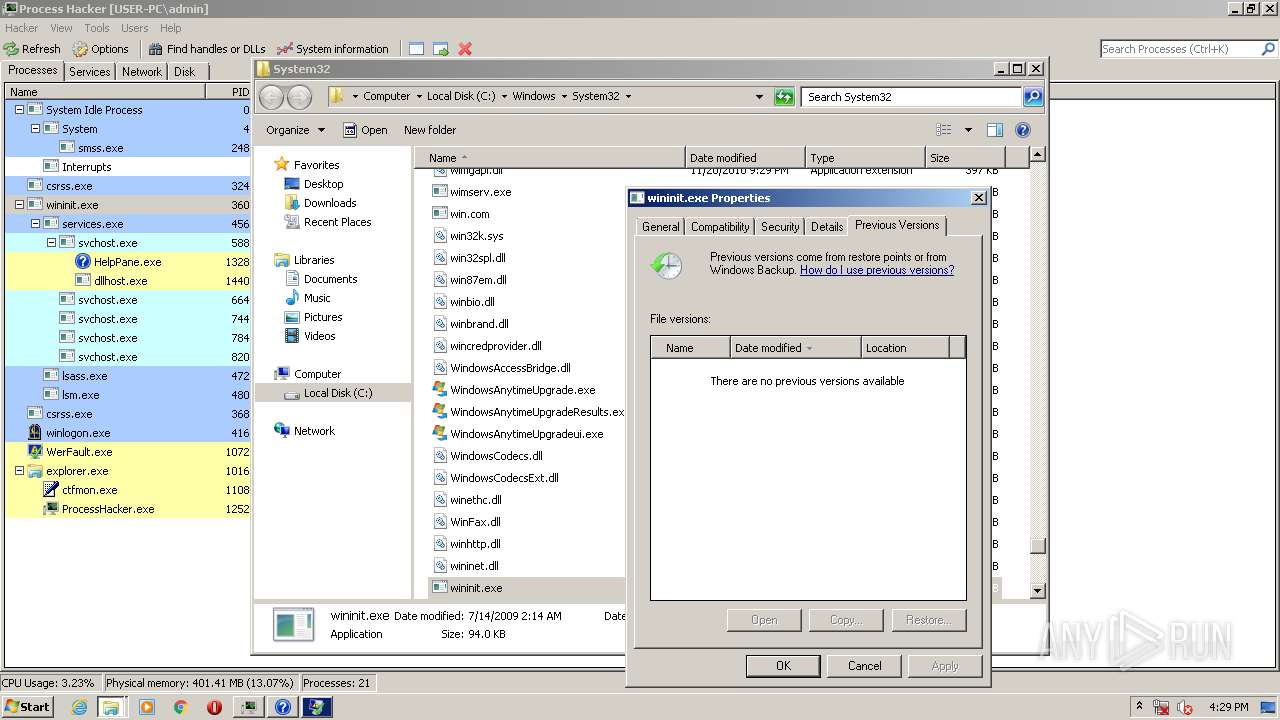
Task: Show hidden tray icons arrow
Action: pos(1139,707)
